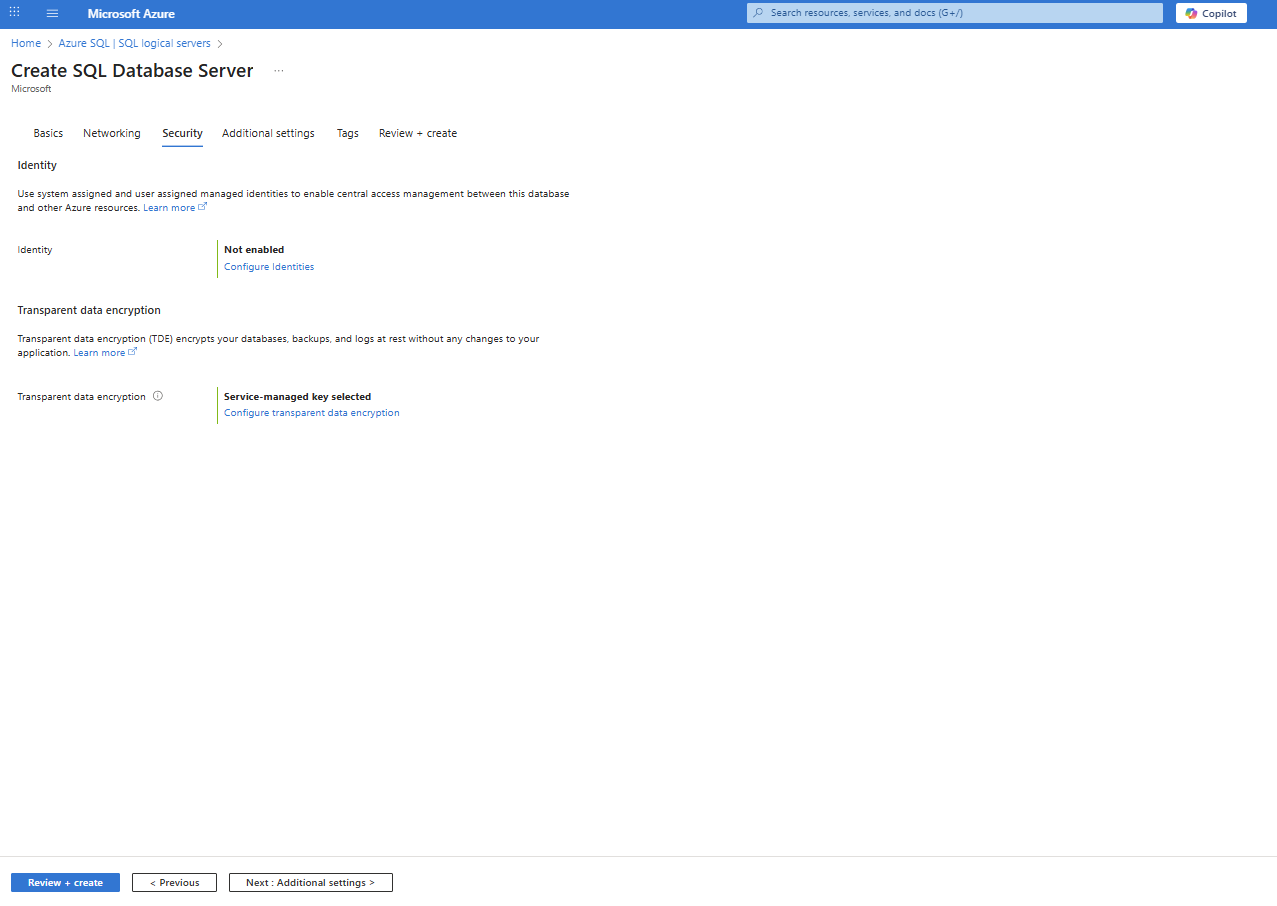Click the info icon beside Transparent data encryption

pyautogui.click(x=158, y=396)
